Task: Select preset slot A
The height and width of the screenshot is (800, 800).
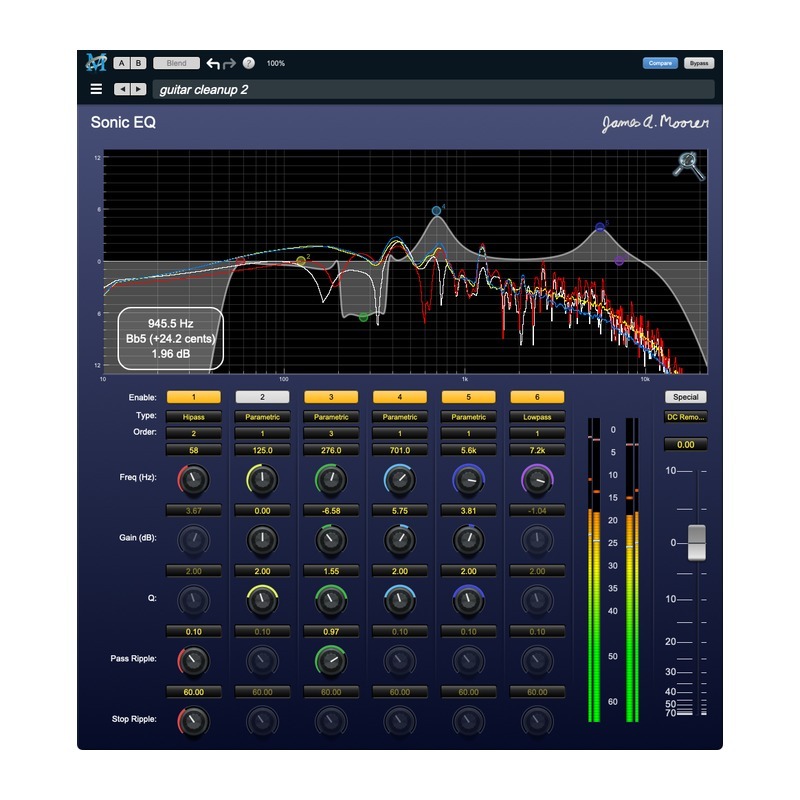Action: click(121, 63)
